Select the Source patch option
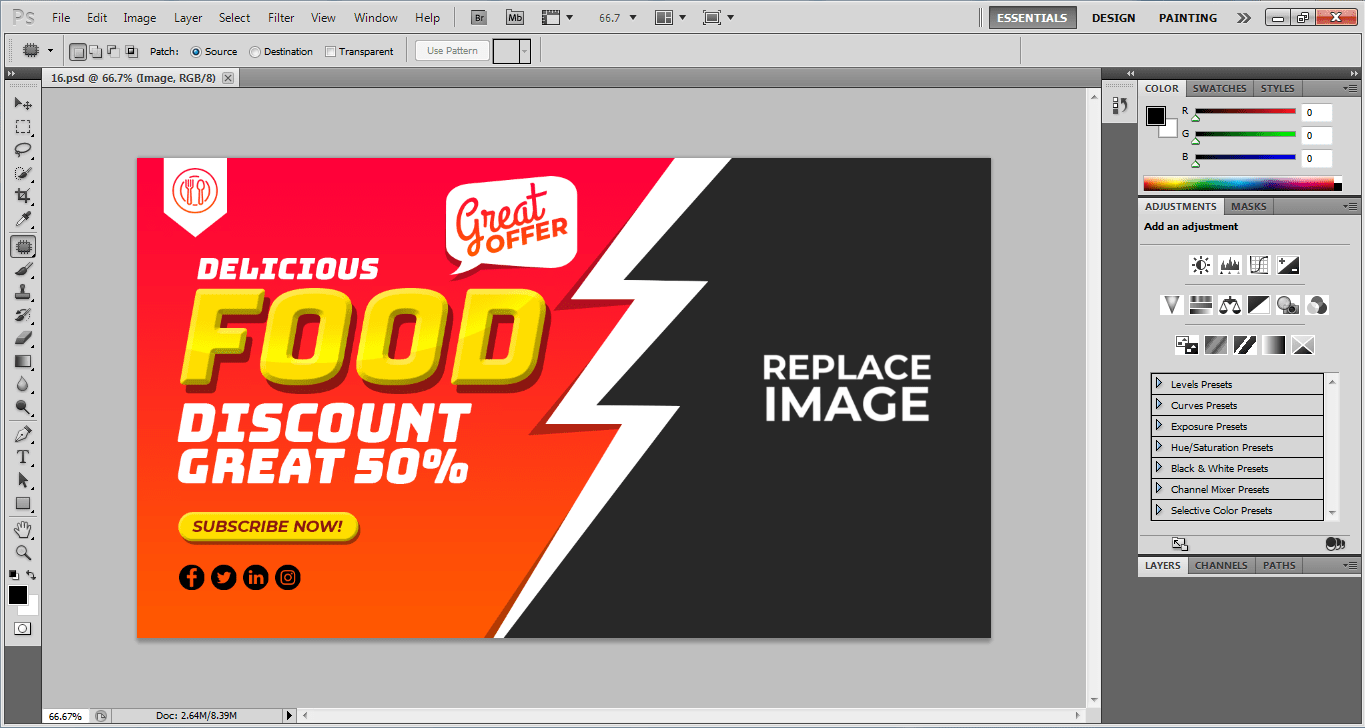The image size is (1365, 728). click(196, 52)
